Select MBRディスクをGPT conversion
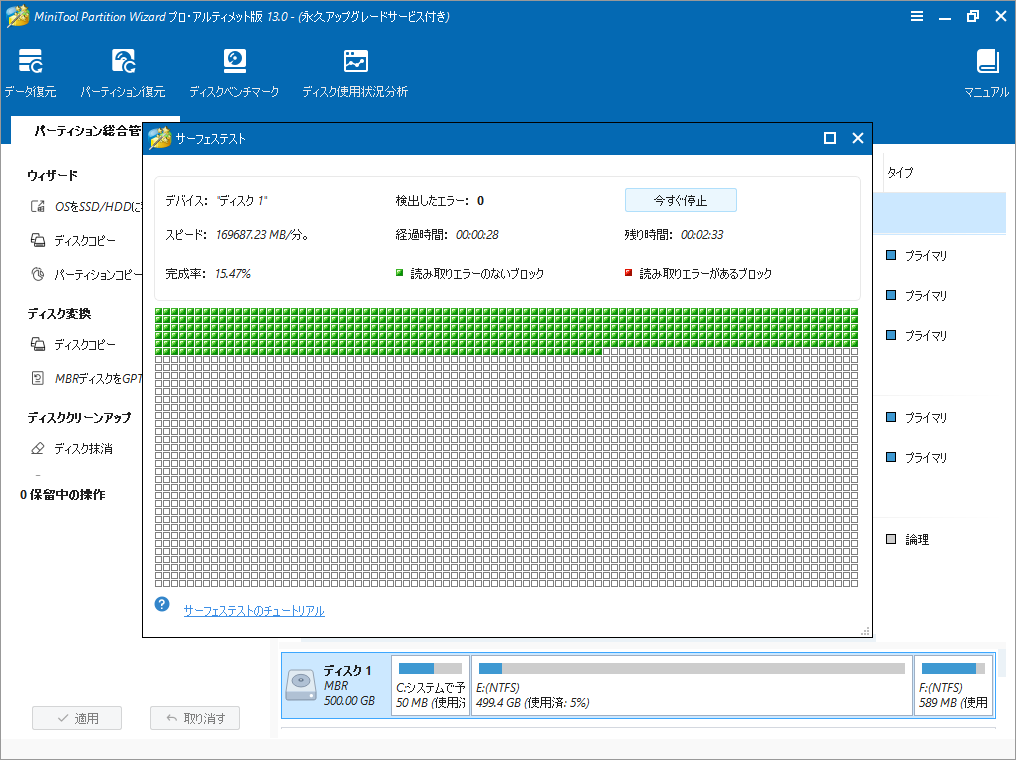 coord(88,378)
